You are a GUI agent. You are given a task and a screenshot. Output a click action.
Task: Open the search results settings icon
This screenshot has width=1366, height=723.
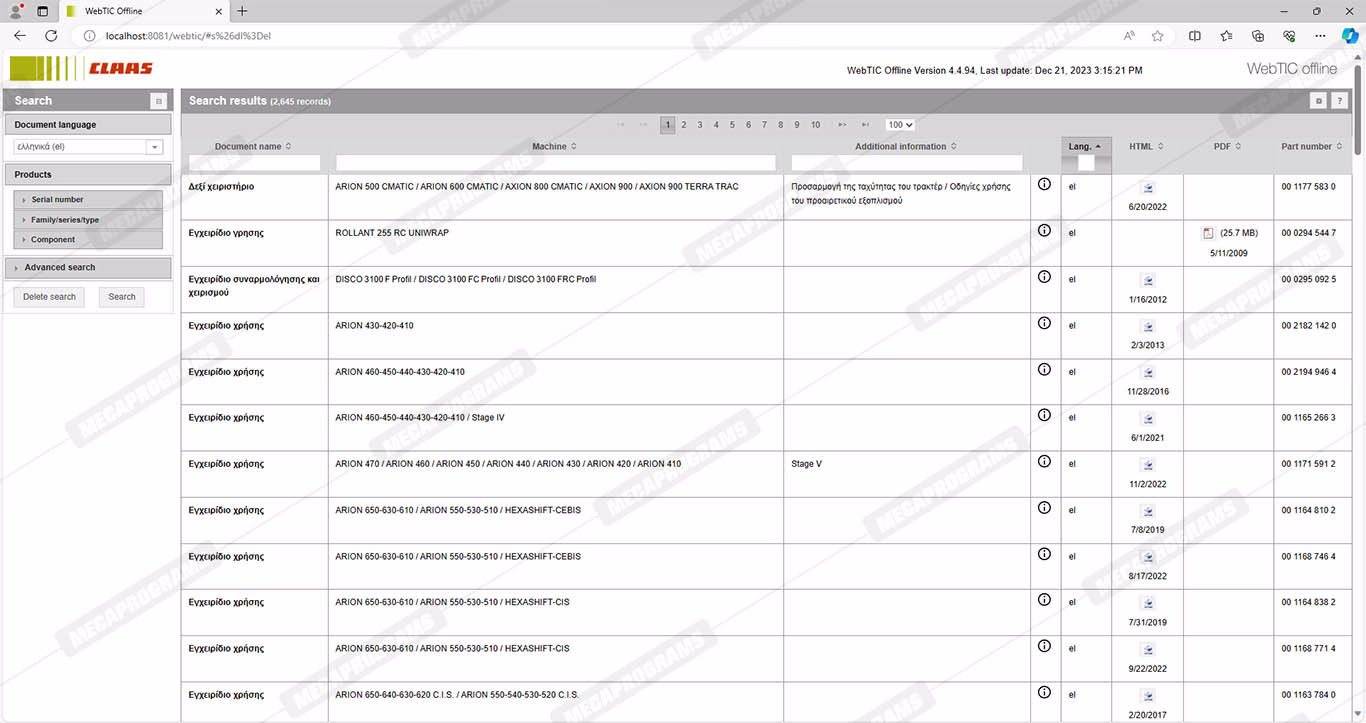(x=1319, y=101)
